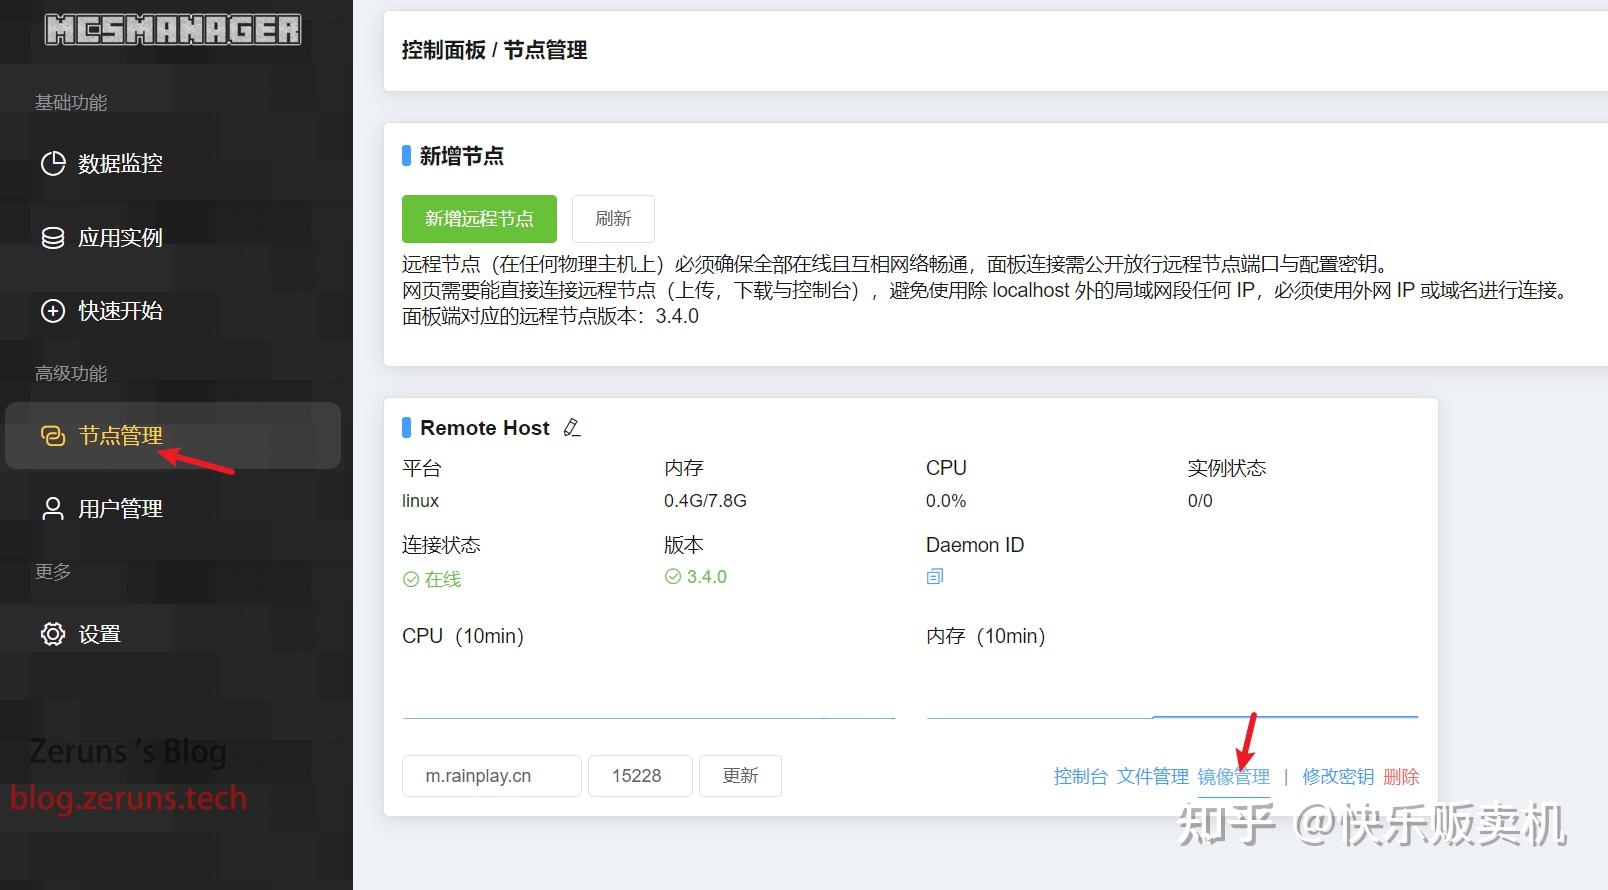Edit Remote Host name pencil icon
The width and height of the screenshot is (1608, 890).
(x=572, y=428)
